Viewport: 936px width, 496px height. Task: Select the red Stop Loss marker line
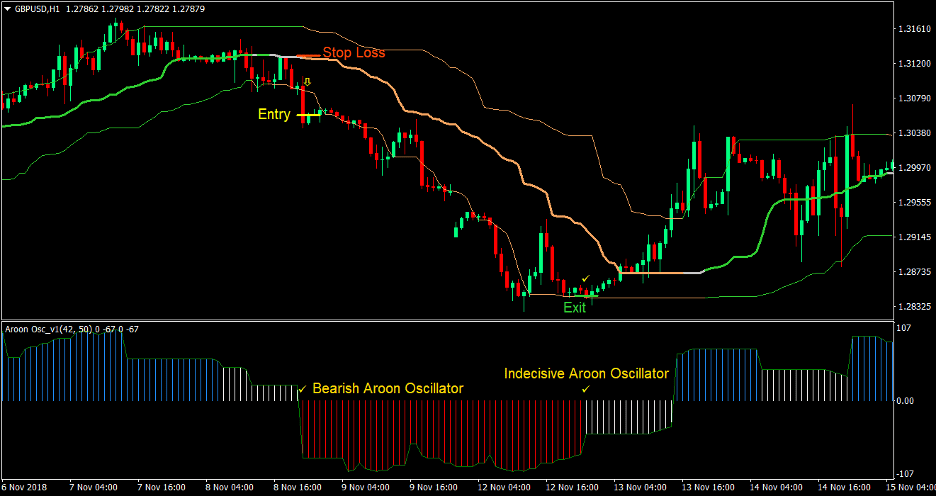[x=305, y=54]
